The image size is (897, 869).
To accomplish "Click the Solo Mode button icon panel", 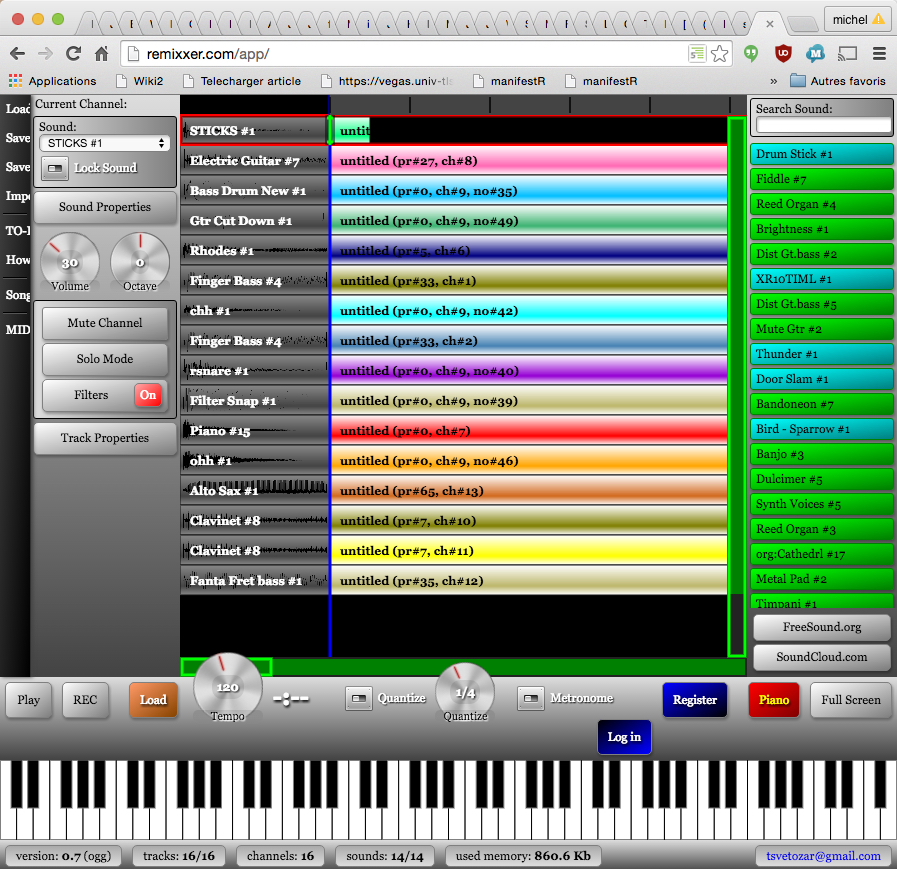I will 104,360.
